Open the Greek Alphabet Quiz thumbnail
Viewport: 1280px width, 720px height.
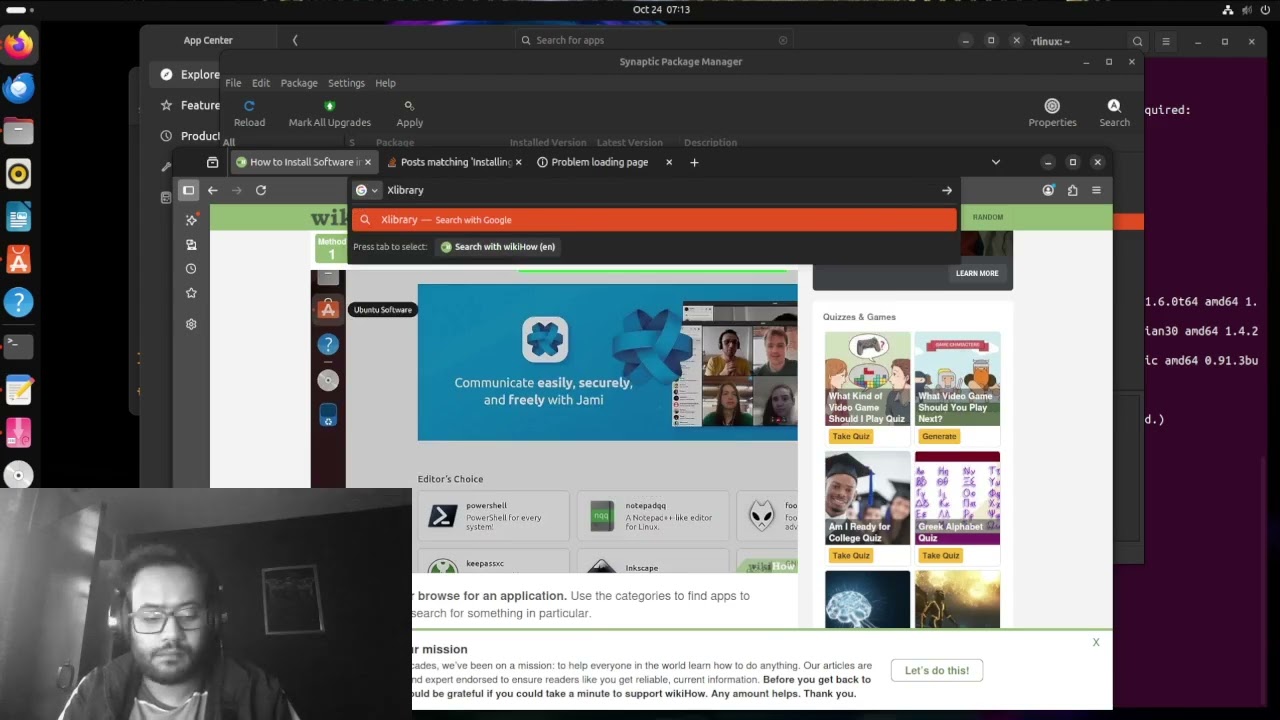coord(957,498)
